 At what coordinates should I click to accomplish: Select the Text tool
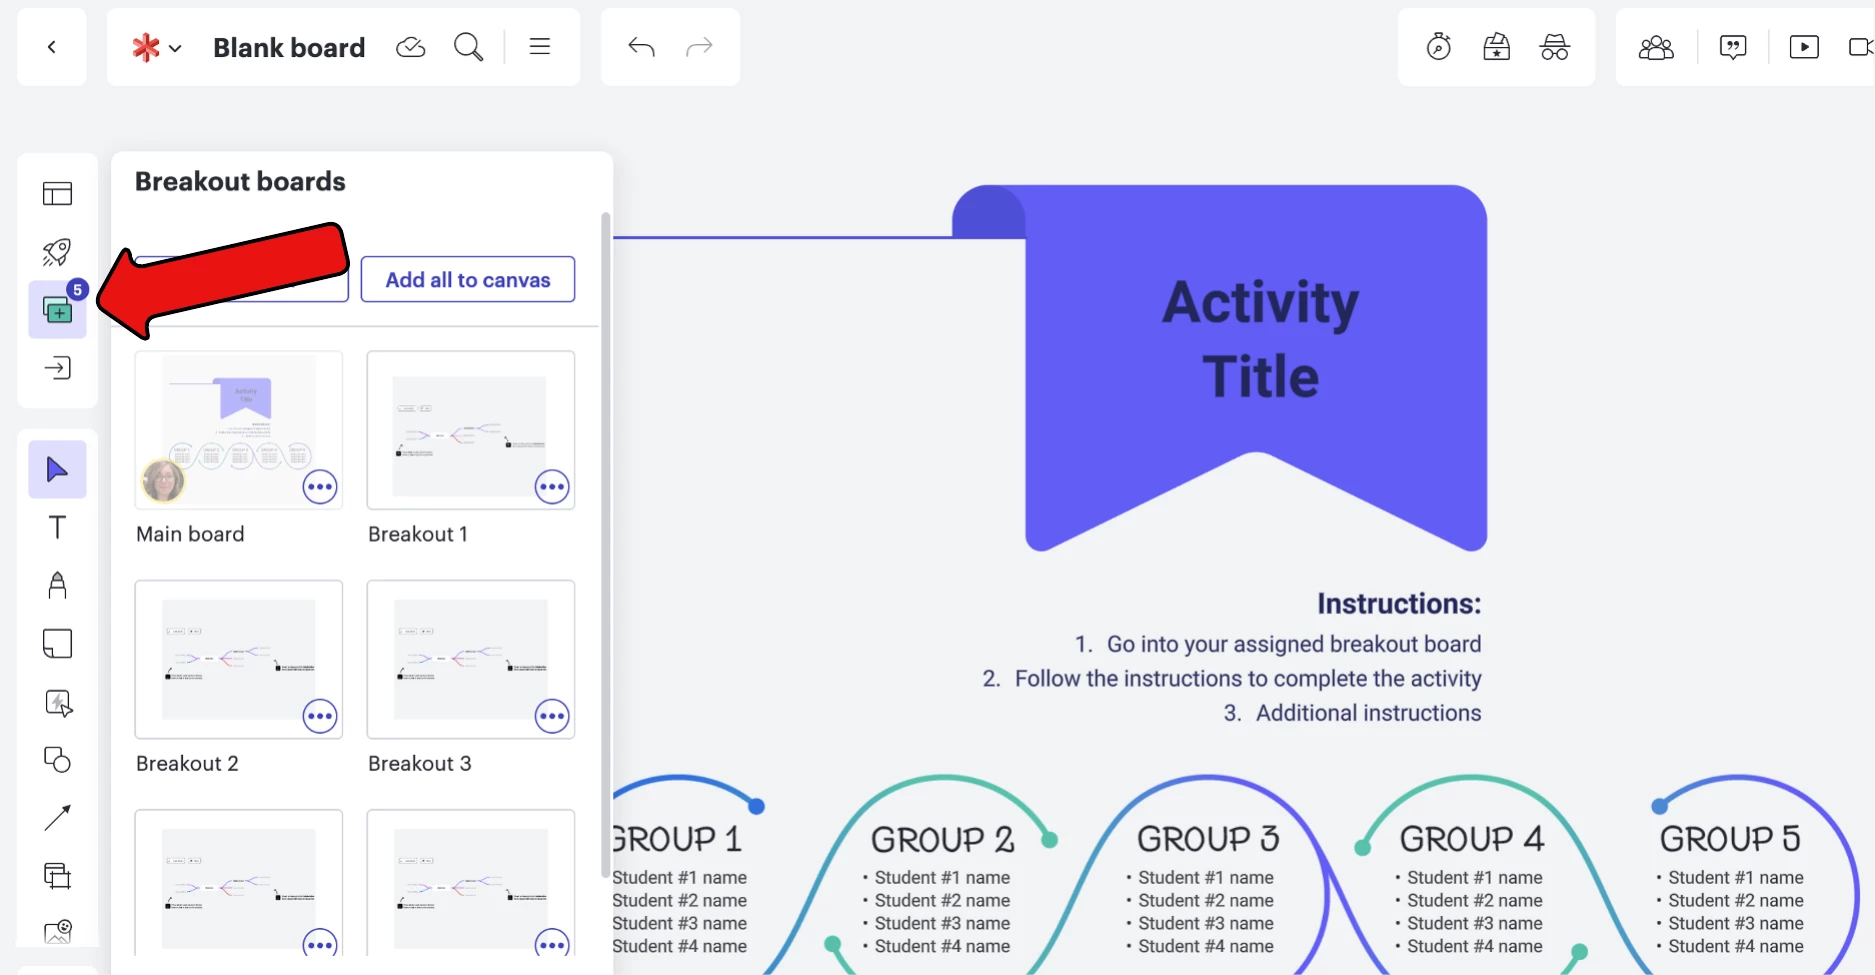[57, 527]
